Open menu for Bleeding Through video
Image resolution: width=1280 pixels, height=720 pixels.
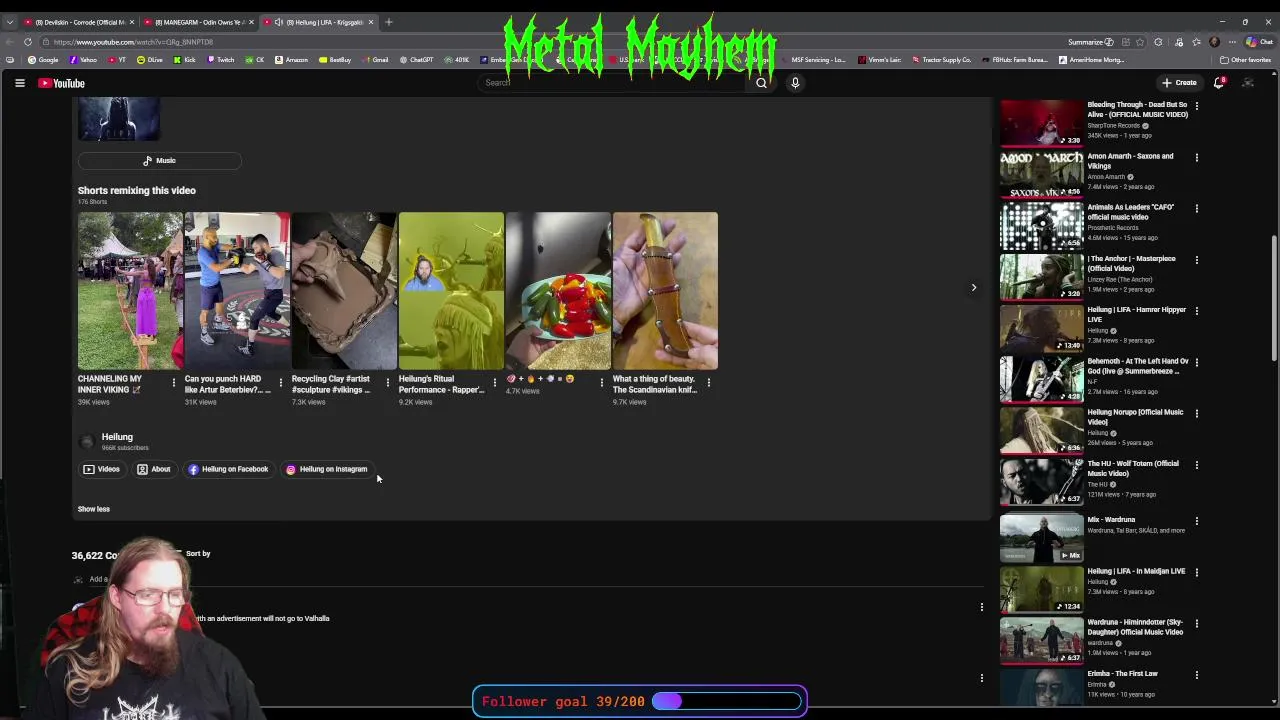1196,106
